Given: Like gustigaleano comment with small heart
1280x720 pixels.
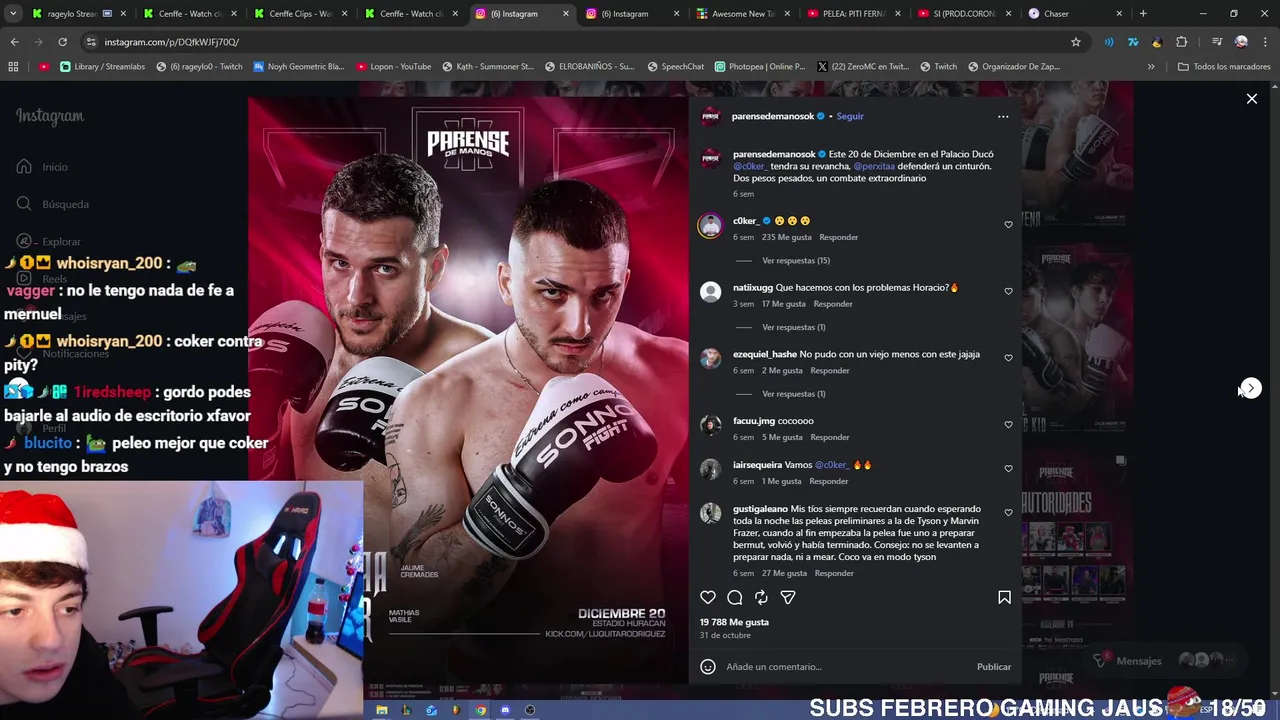Looking at the screenshot, I should pyautogui.click(x=1008, y=513).
